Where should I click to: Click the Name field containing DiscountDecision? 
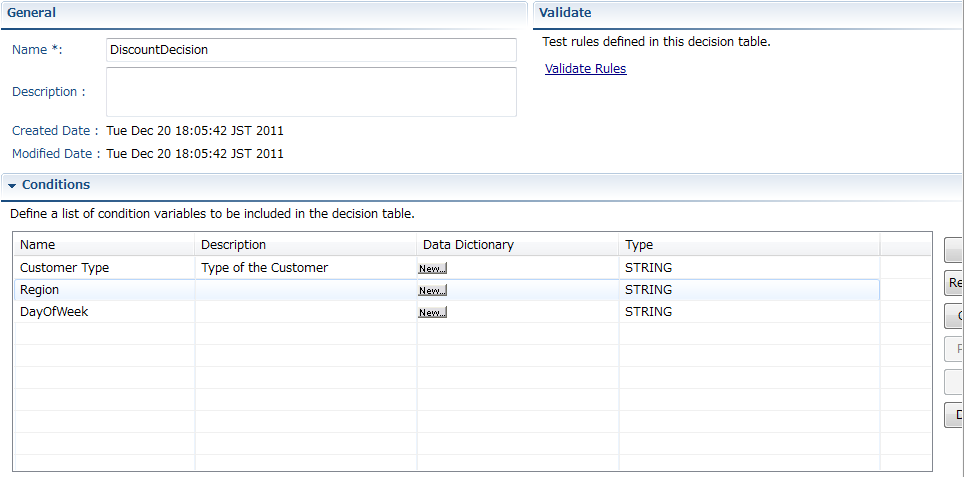coord(310,50)
